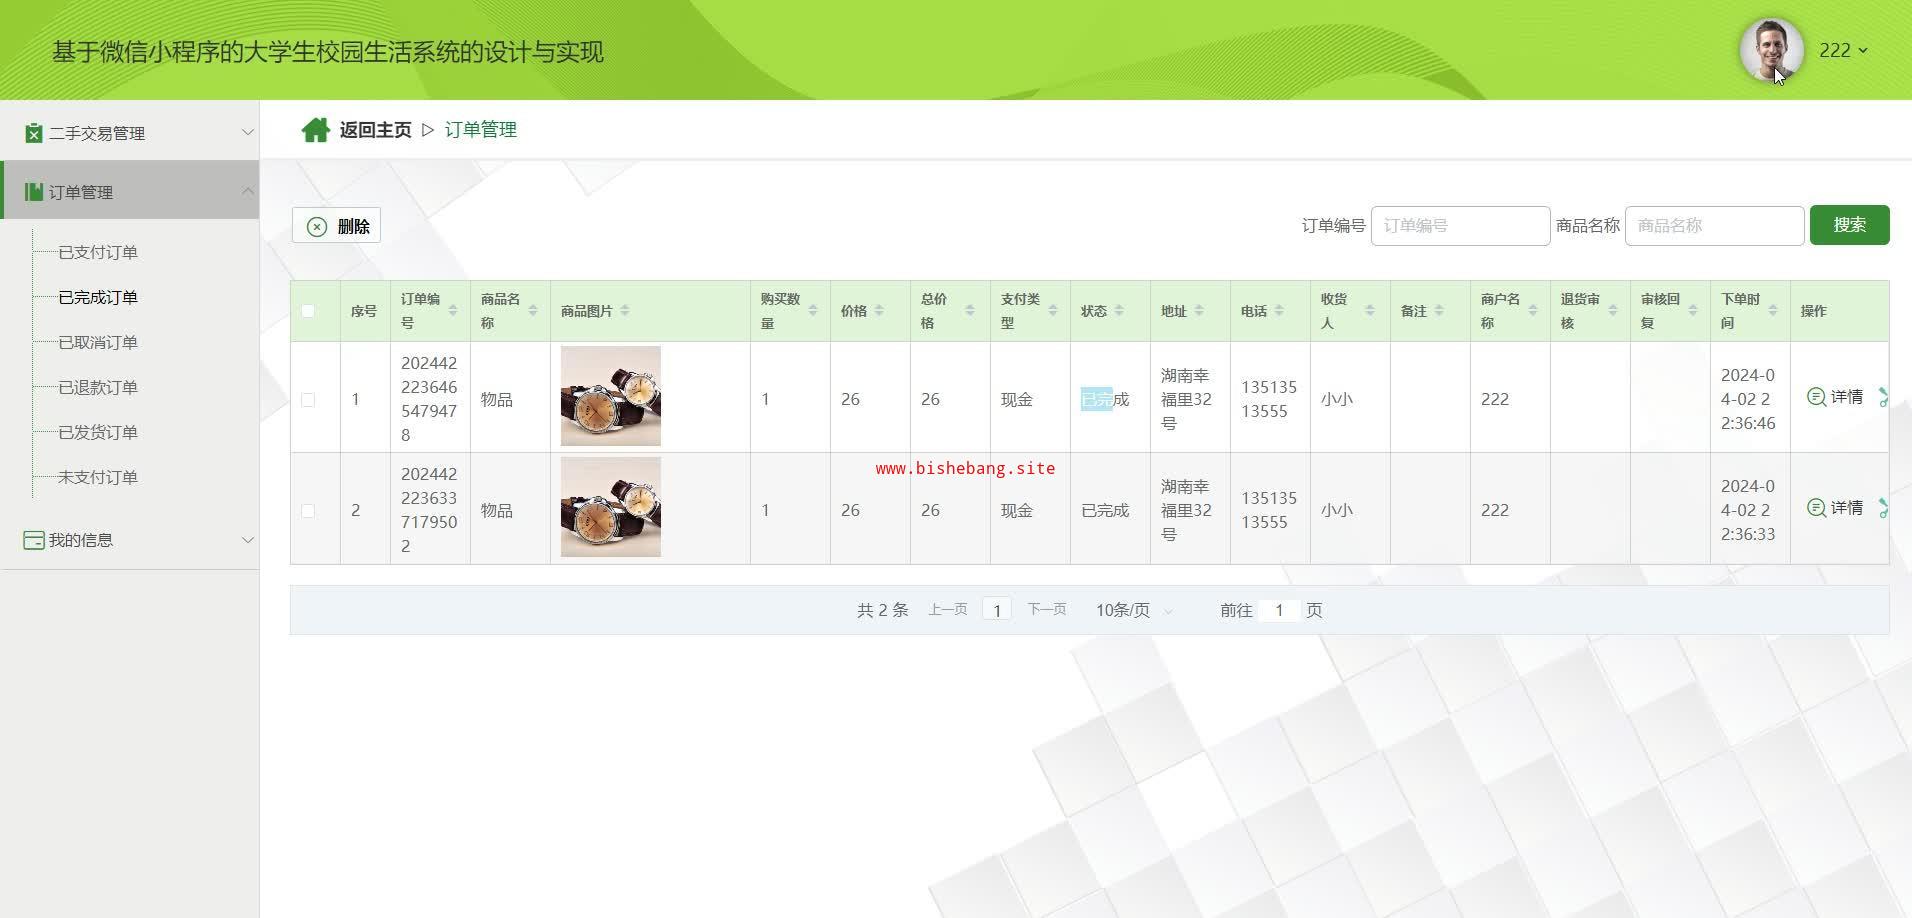Image resolution: width=1912 pixels, height=918 pixels.
Task: View 详情 for order row 1
Action: (x=1835, y=397)
